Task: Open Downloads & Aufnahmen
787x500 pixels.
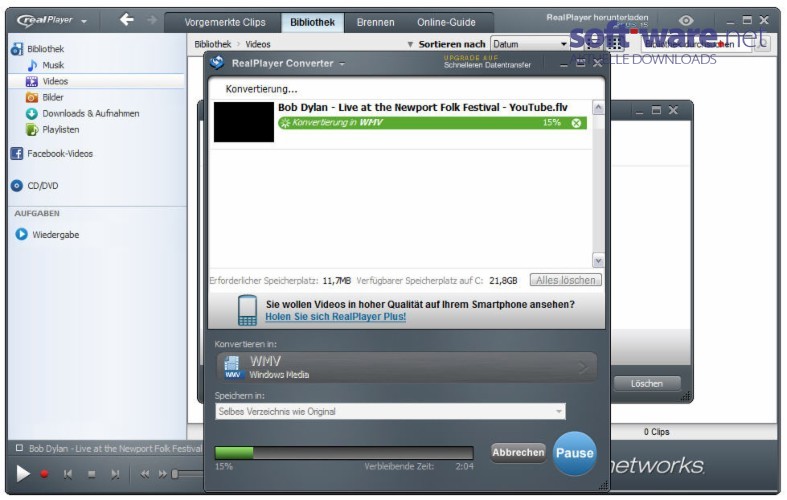Action: (x=91, y=113)
